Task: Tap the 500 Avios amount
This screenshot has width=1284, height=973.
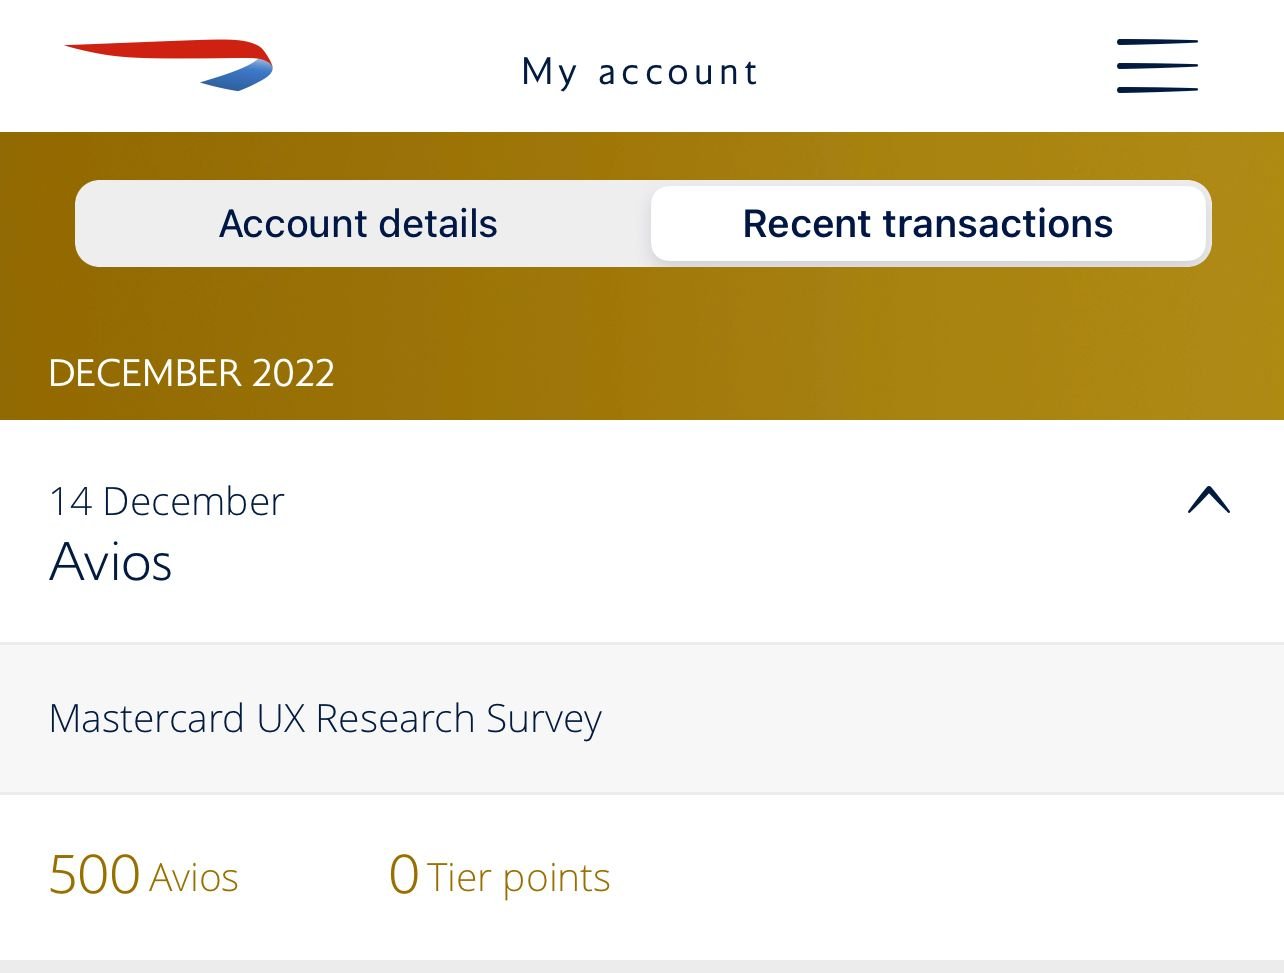Action: (143, 875)
